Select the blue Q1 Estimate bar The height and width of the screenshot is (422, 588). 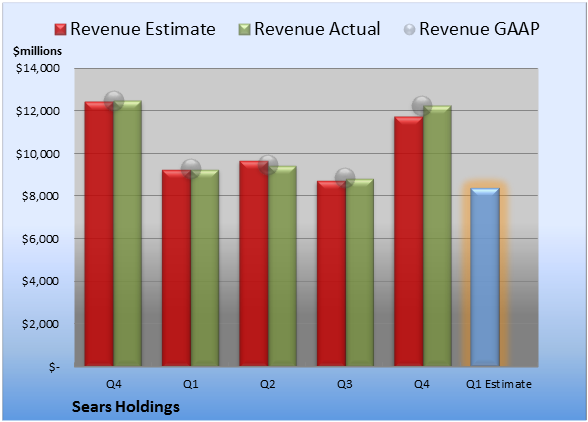485,277
